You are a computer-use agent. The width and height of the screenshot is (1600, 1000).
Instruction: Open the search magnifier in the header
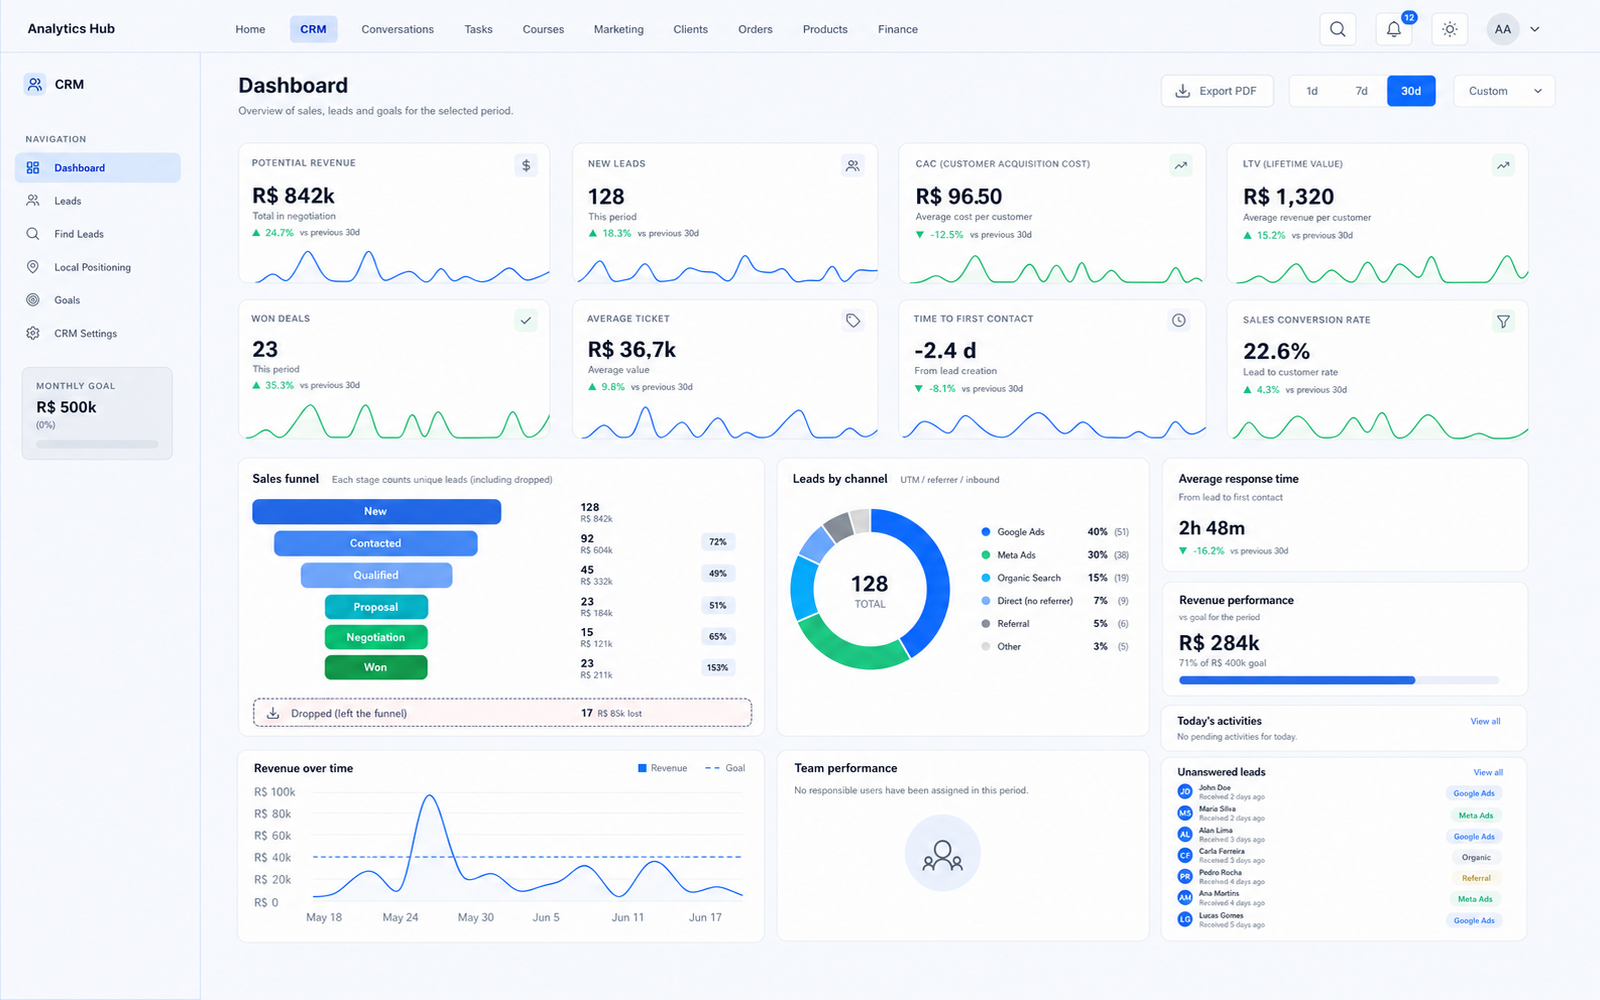[1337, 29]
